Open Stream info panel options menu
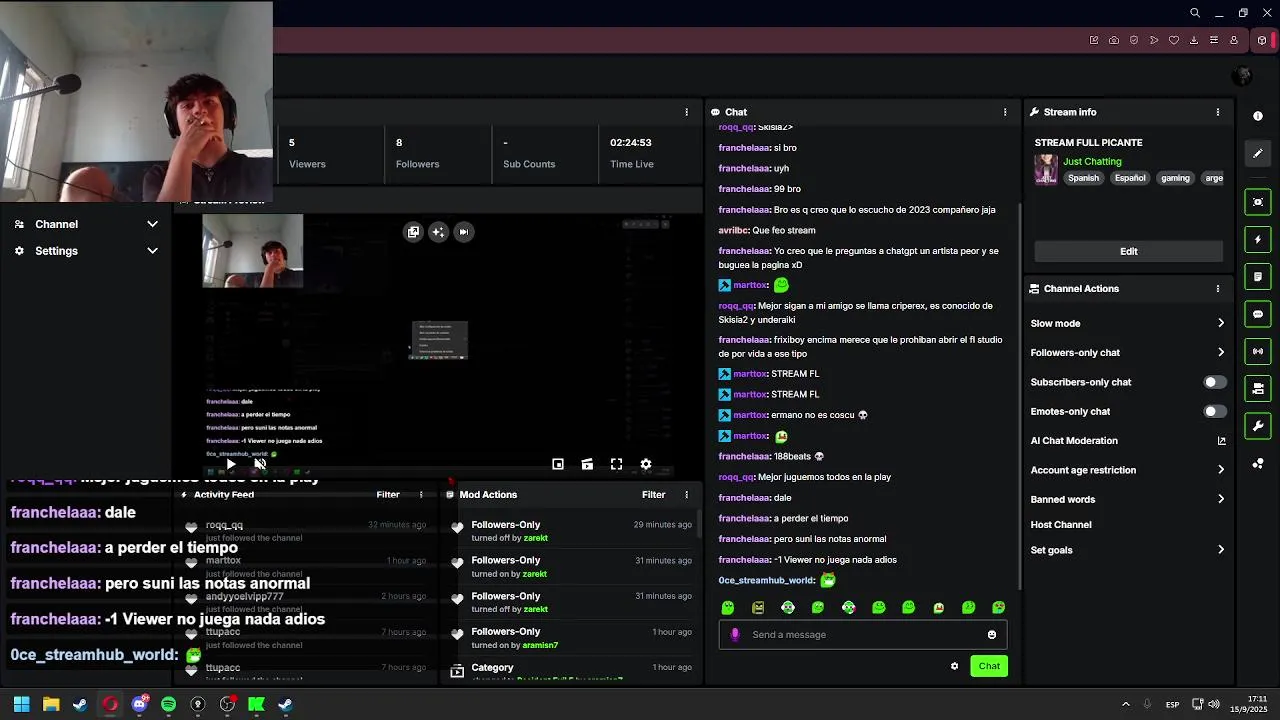 (1217, 112)
